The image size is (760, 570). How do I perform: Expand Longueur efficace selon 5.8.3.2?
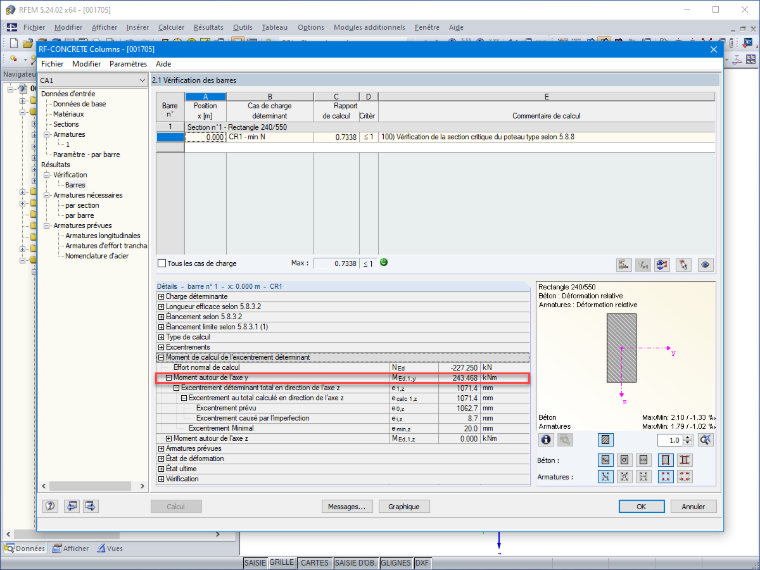click(161, 306)
